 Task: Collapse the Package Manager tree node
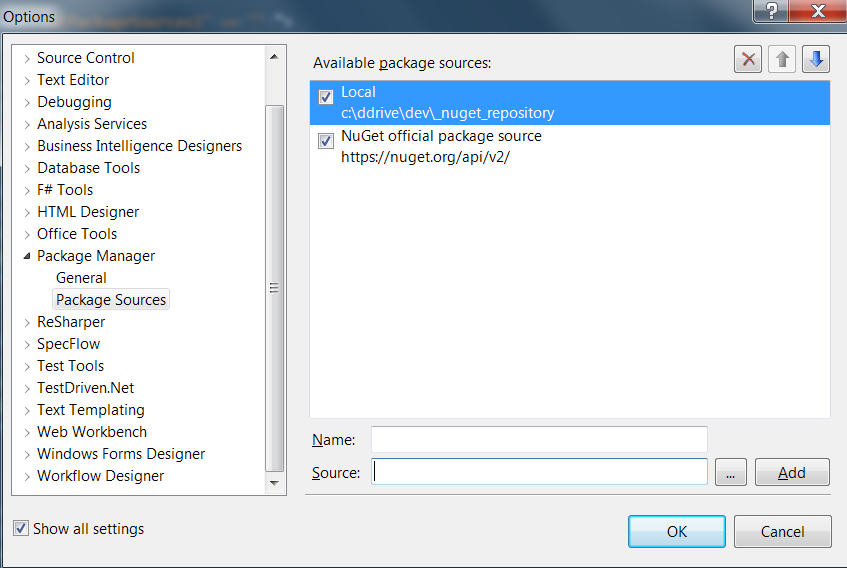coord(26,256)
